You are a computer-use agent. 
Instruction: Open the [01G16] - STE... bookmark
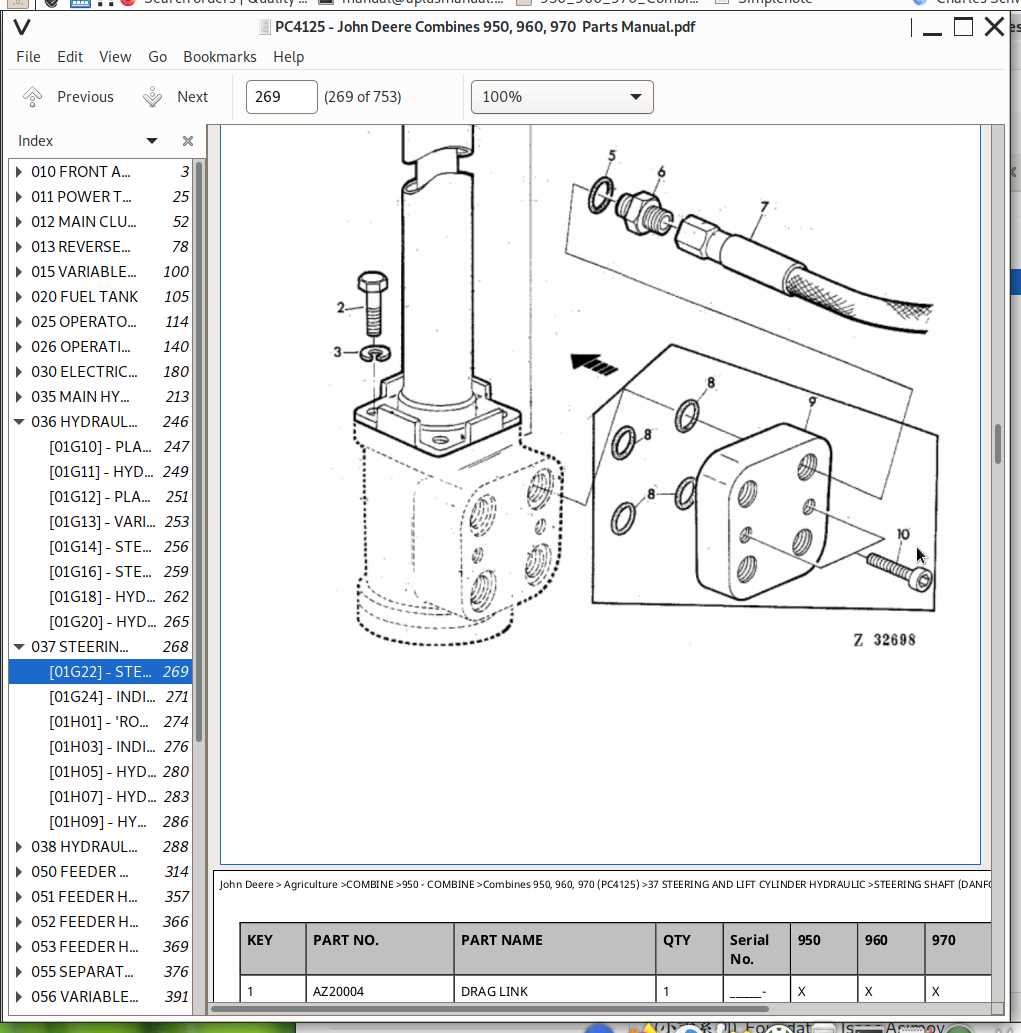[x=101, y=572]
